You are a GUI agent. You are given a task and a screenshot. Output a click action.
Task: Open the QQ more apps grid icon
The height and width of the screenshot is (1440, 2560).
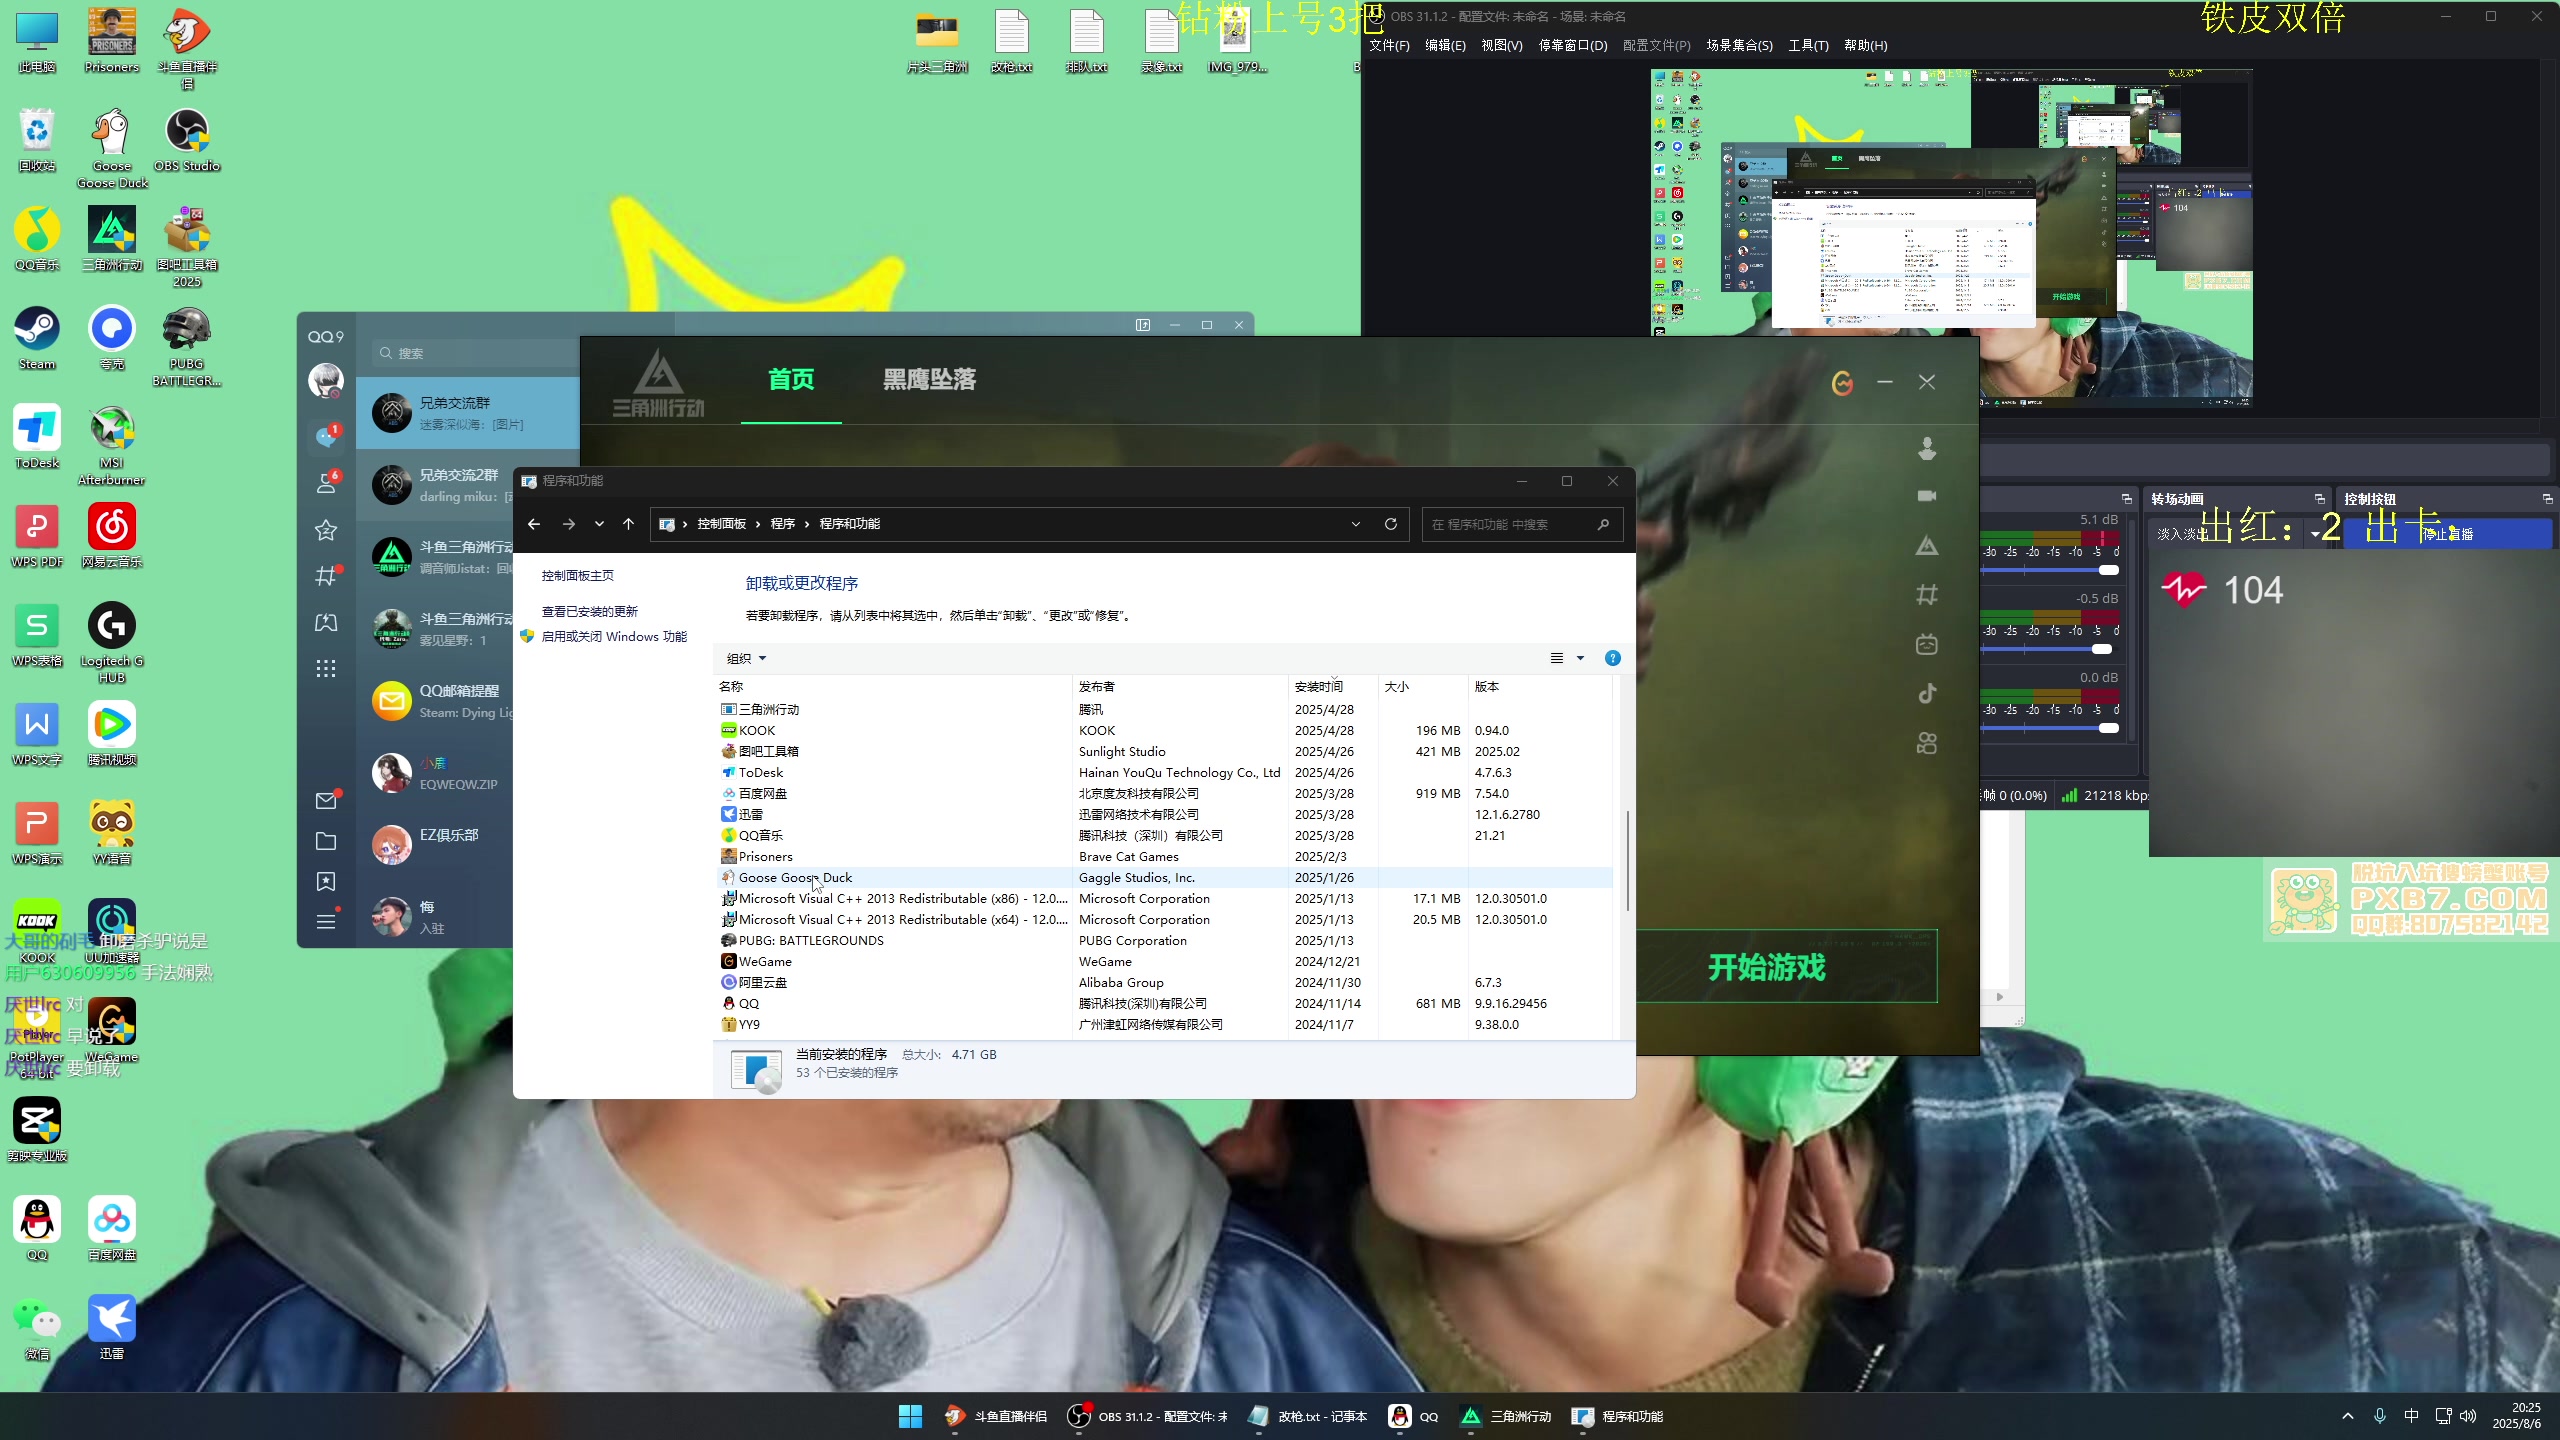point(326,669)
